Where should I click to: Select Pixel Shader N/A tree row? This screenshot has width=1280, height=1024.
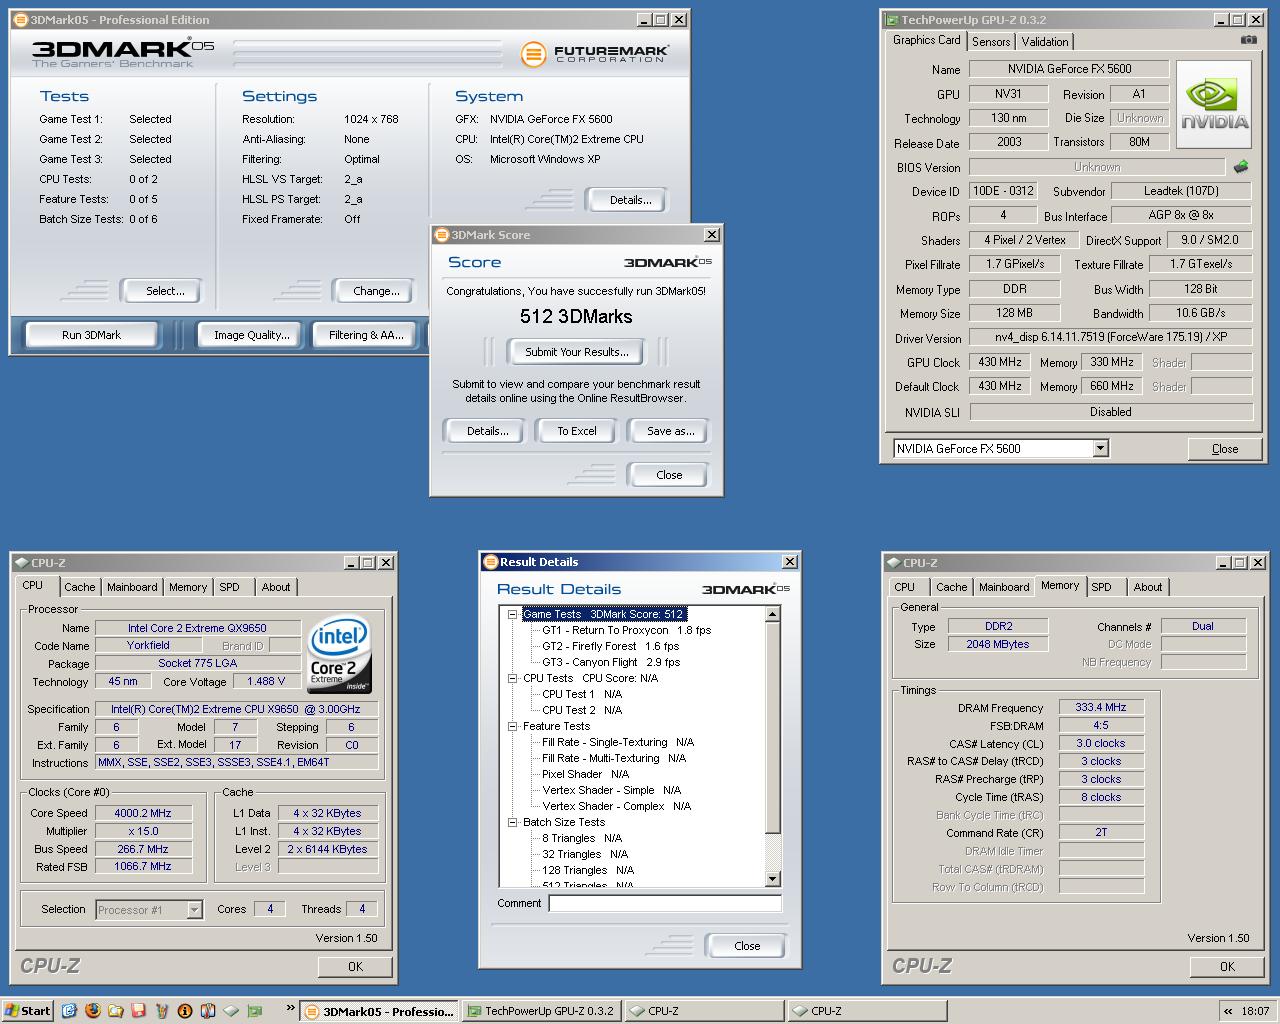coord(585,774)
